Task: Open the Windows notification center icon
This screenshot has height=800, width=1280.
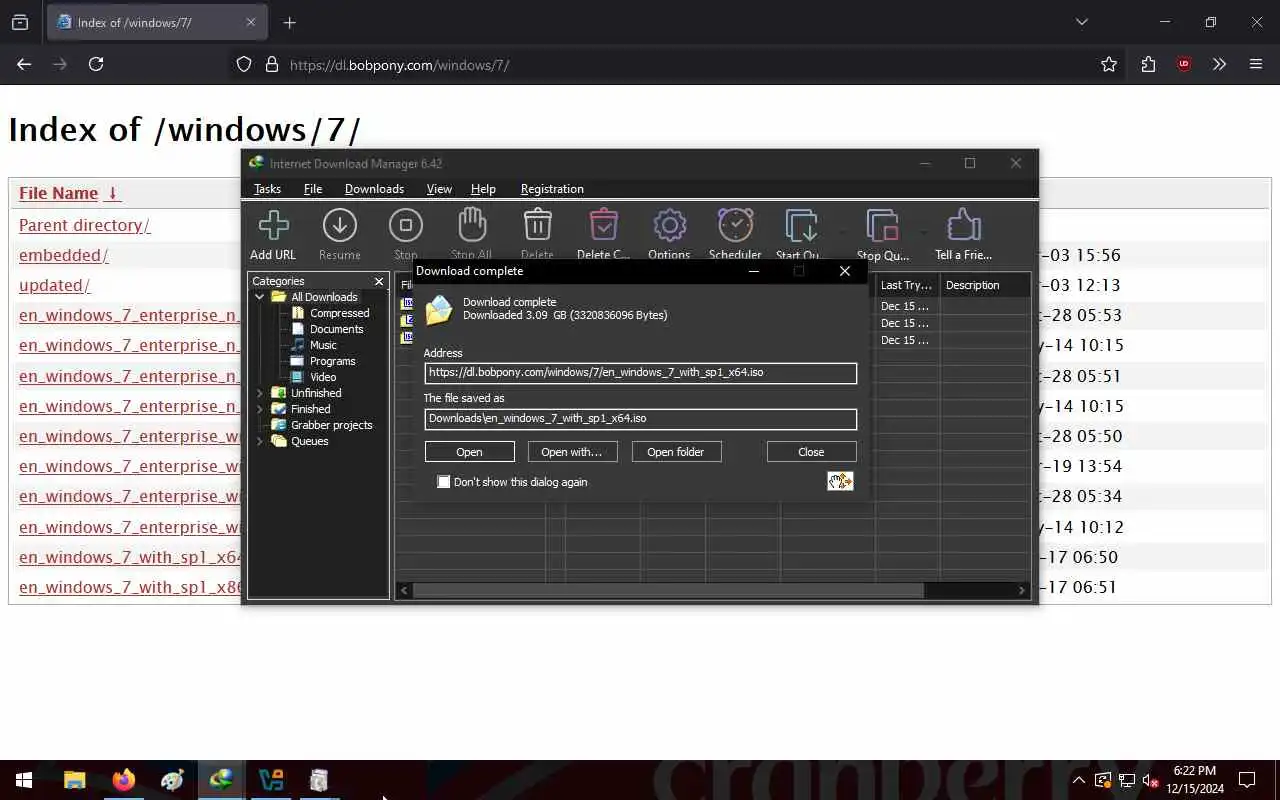Action: click(x=1247, y=780)
